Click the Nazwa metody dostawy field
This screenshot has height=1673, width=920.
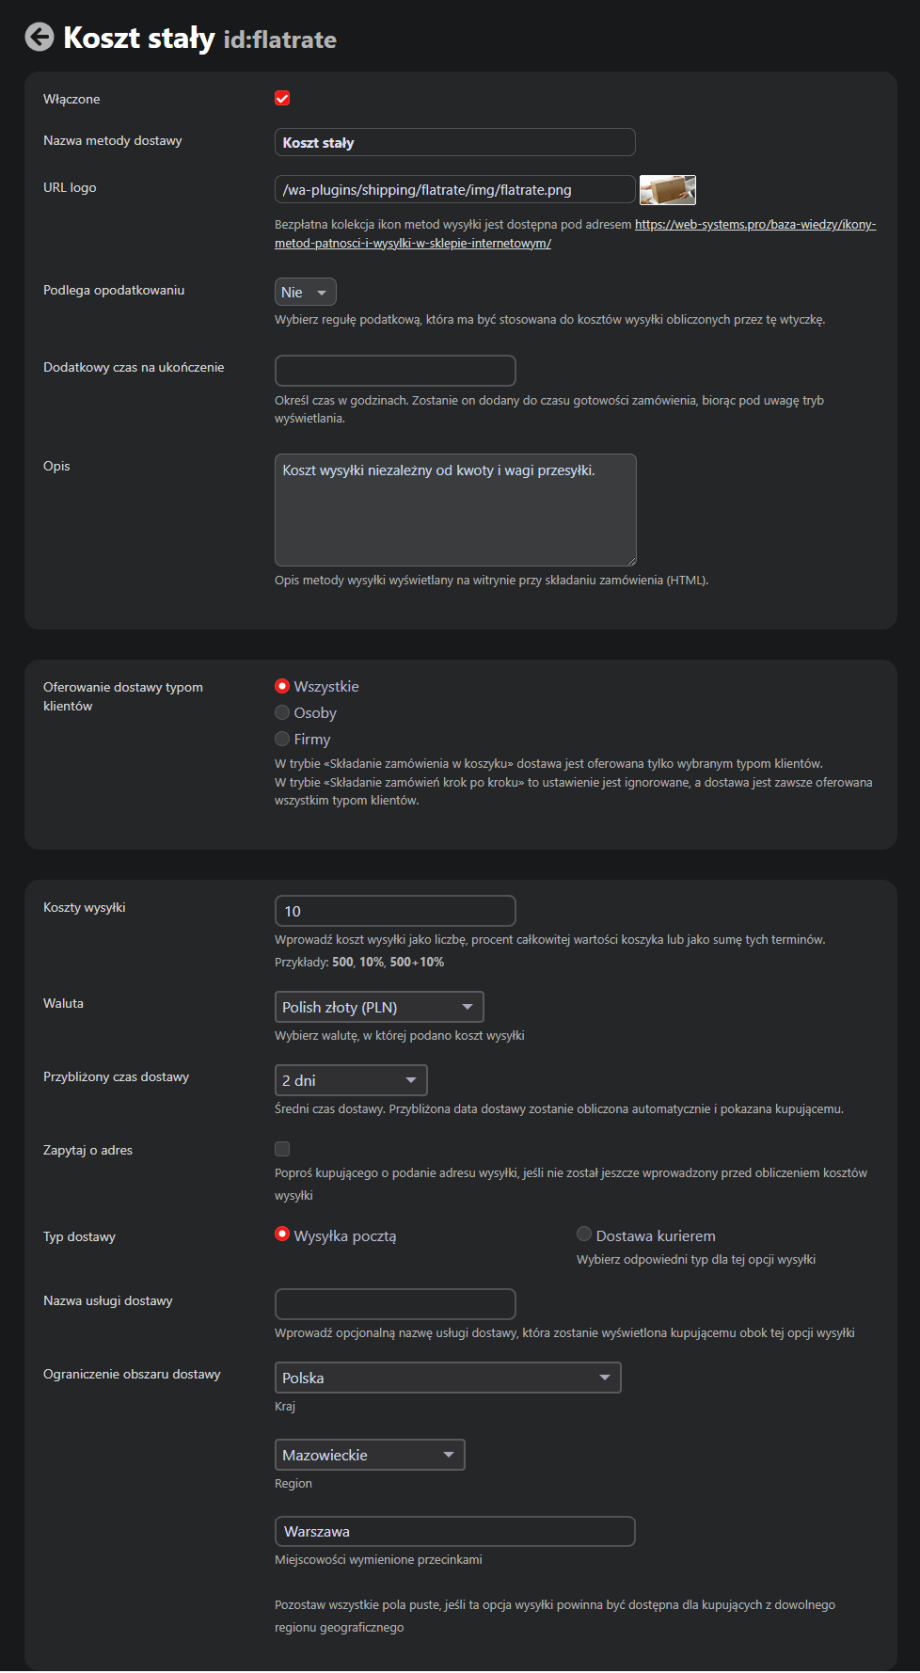(454, 143)
